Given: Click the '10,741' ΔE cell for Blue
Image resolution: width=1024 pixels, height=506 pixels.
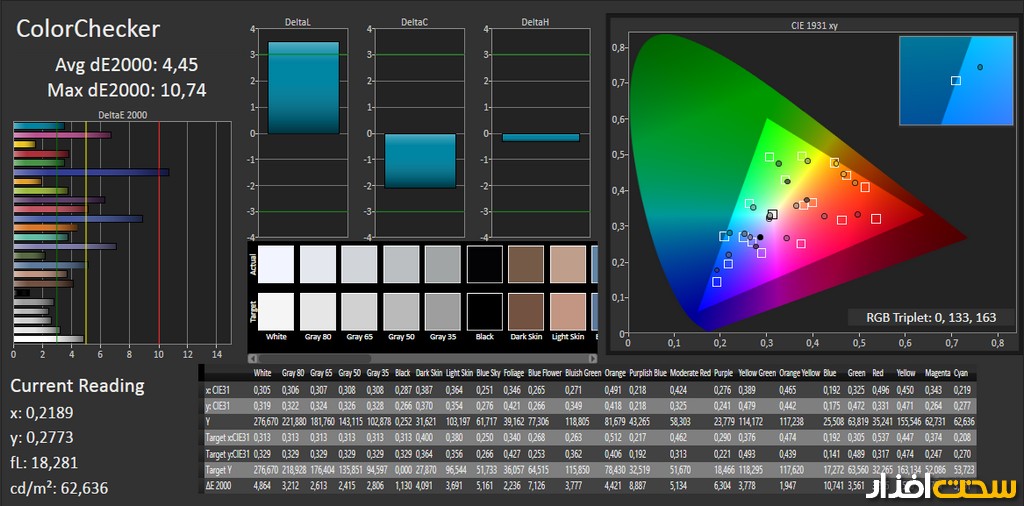Looking at the screenshot, I should (x=834, y=485).
